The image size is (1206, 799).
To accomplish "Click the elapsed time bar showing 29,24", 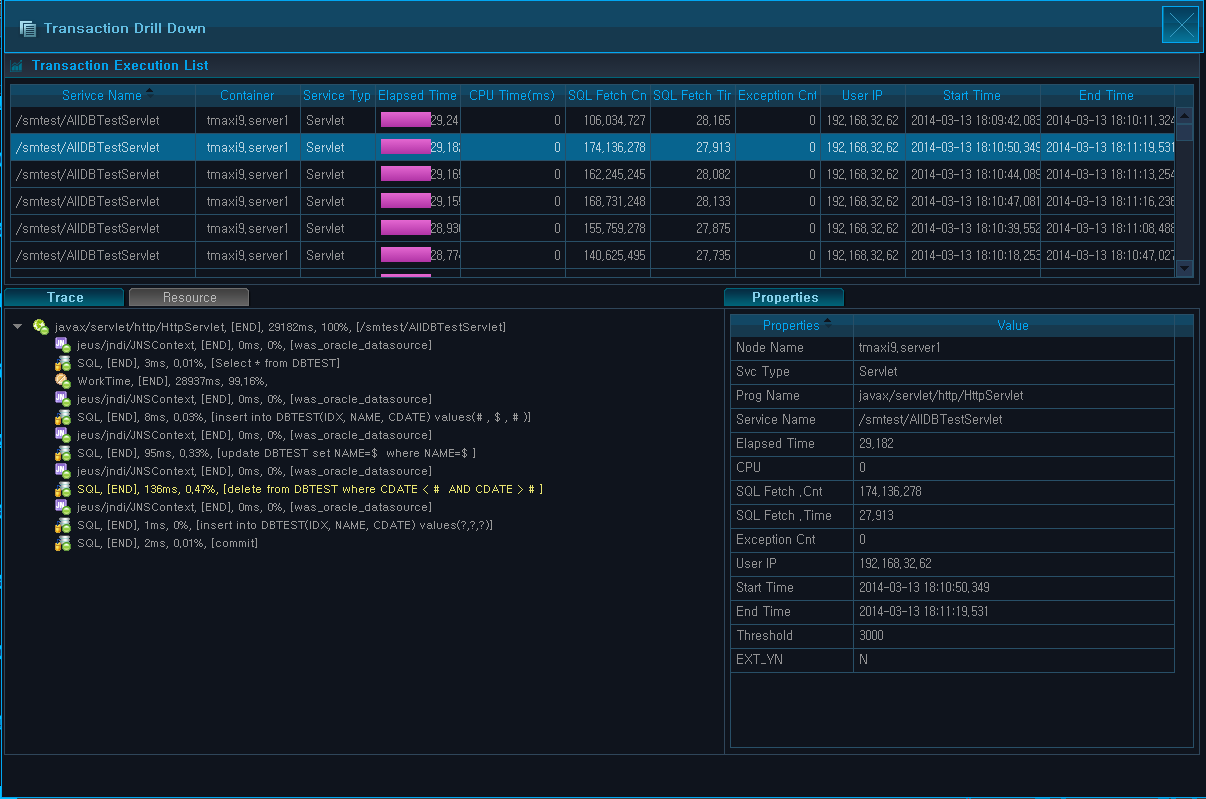I will pyautogui.click(x=406, y=120).
